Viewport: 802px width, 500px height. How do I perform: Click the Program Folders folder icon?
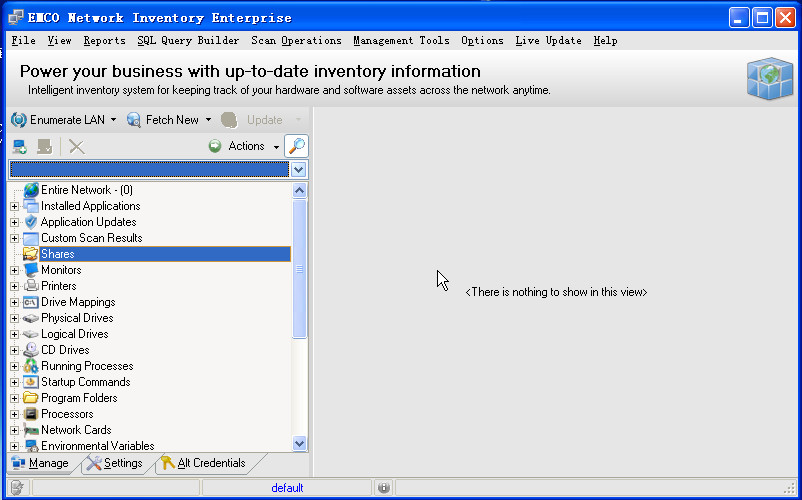(x=31, y=398)
